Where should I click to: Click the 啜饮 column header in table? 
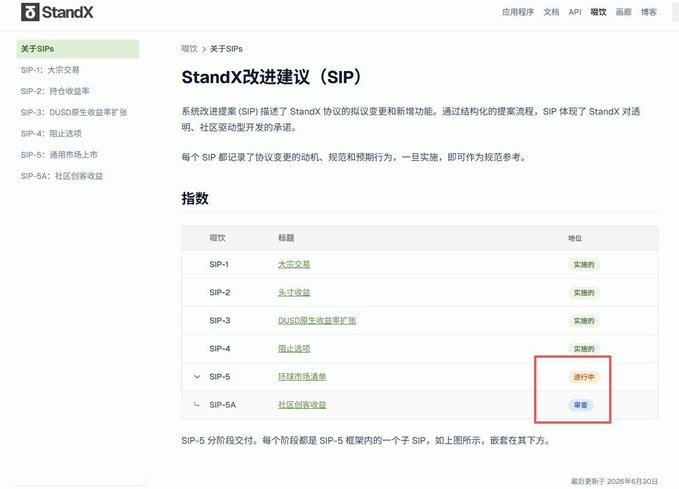(217, 238)
